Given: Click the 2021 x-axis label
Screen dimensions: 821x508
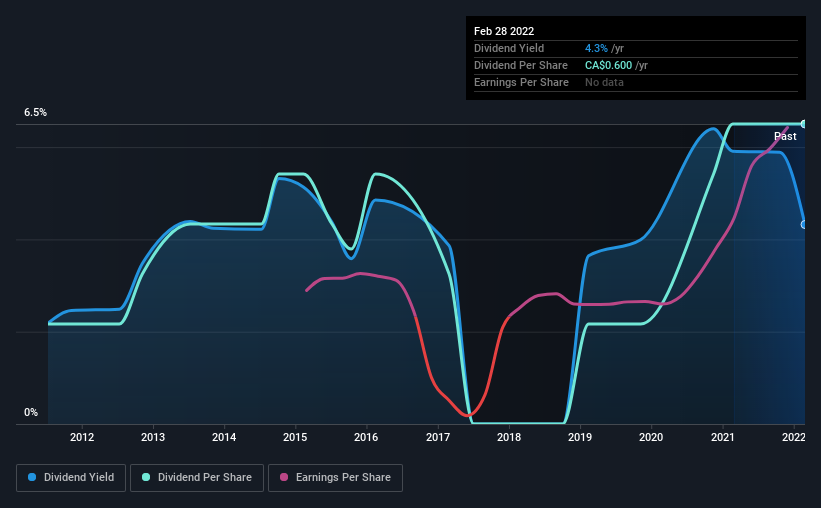Looking at the screenshot, I should click(723, 437).
